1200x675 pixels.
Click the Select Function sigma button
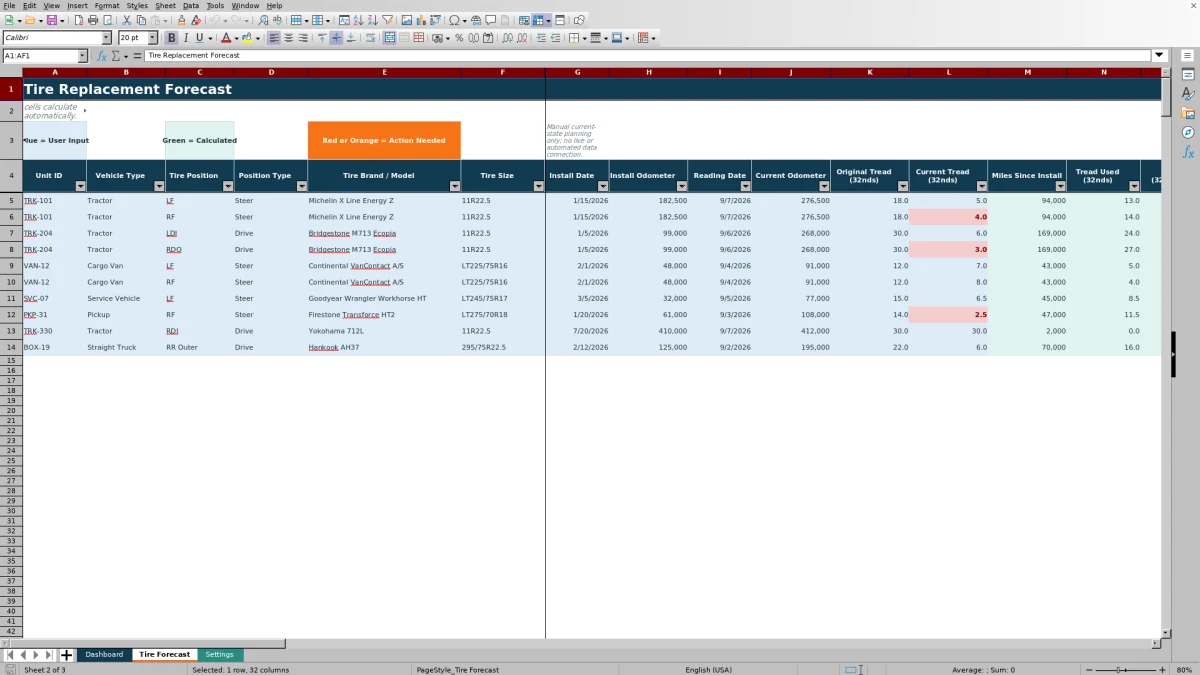point(115,56)
